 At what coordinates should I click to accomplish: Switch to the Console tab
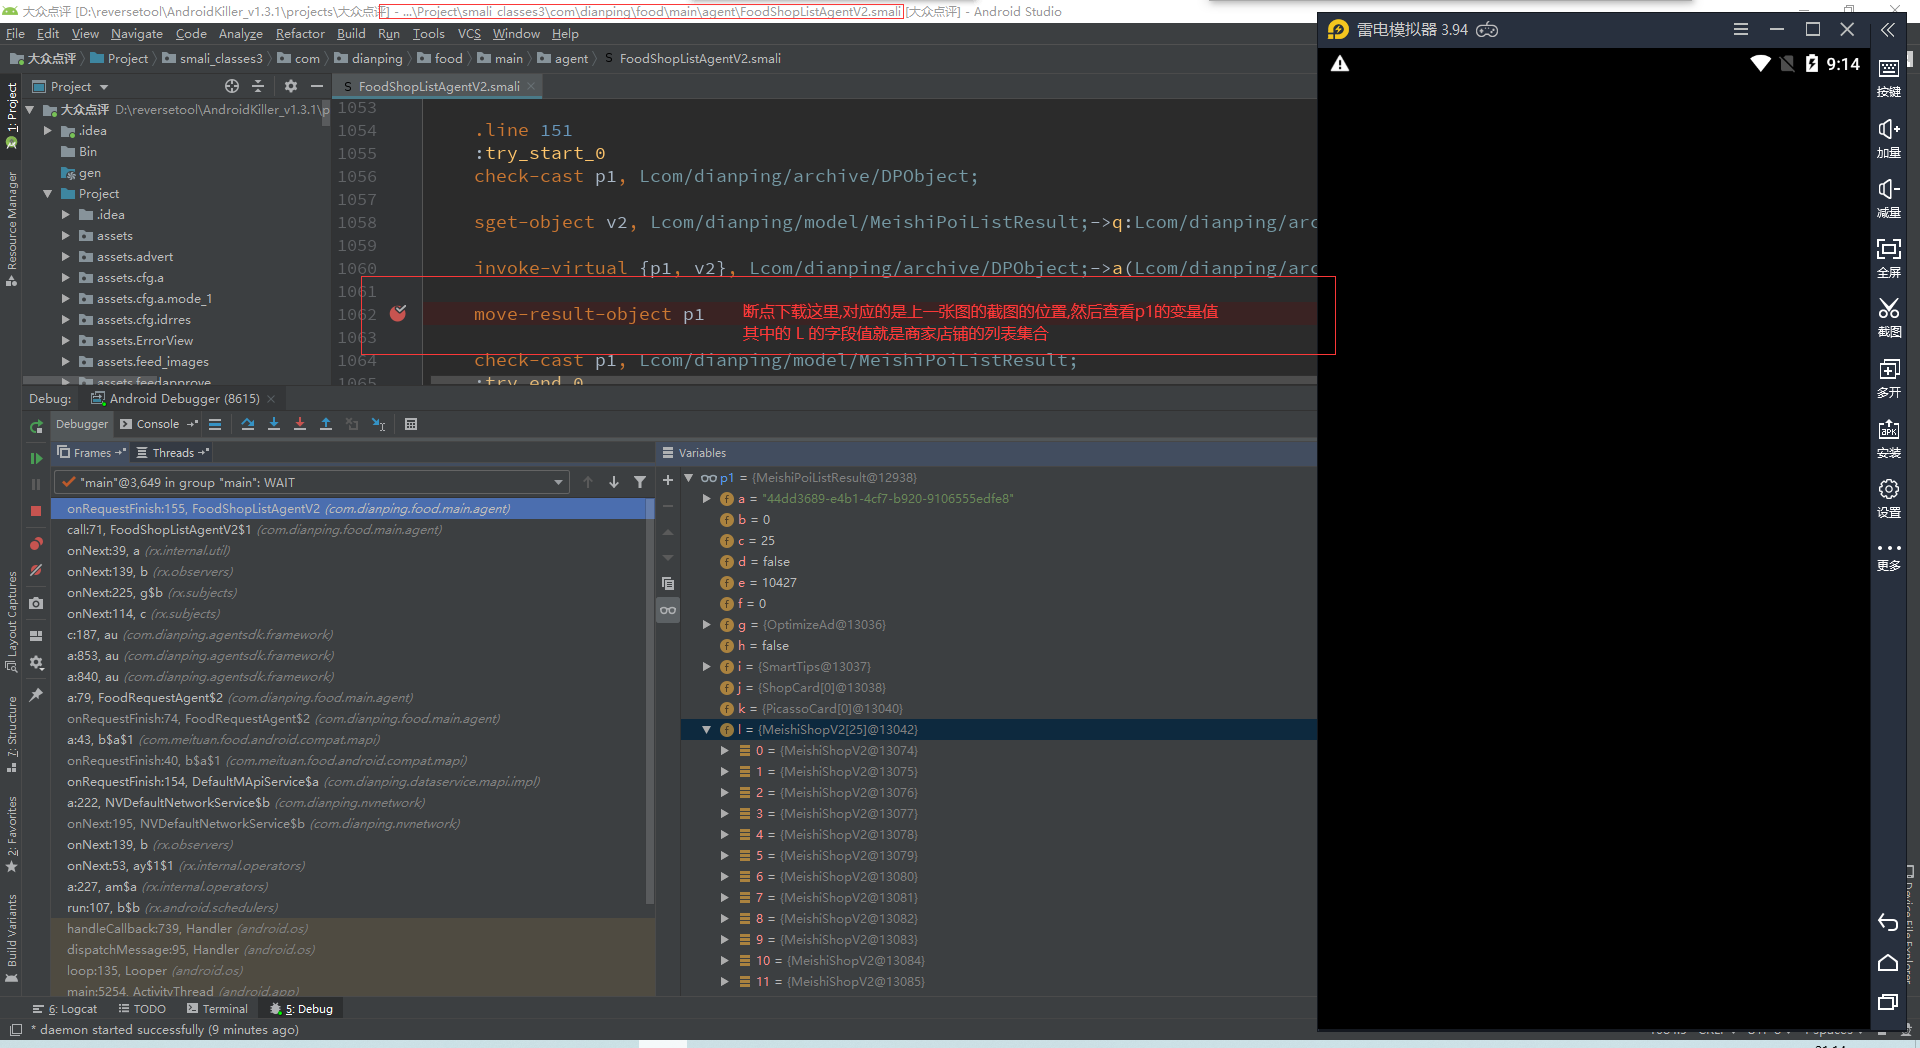[x=157, y=424]
